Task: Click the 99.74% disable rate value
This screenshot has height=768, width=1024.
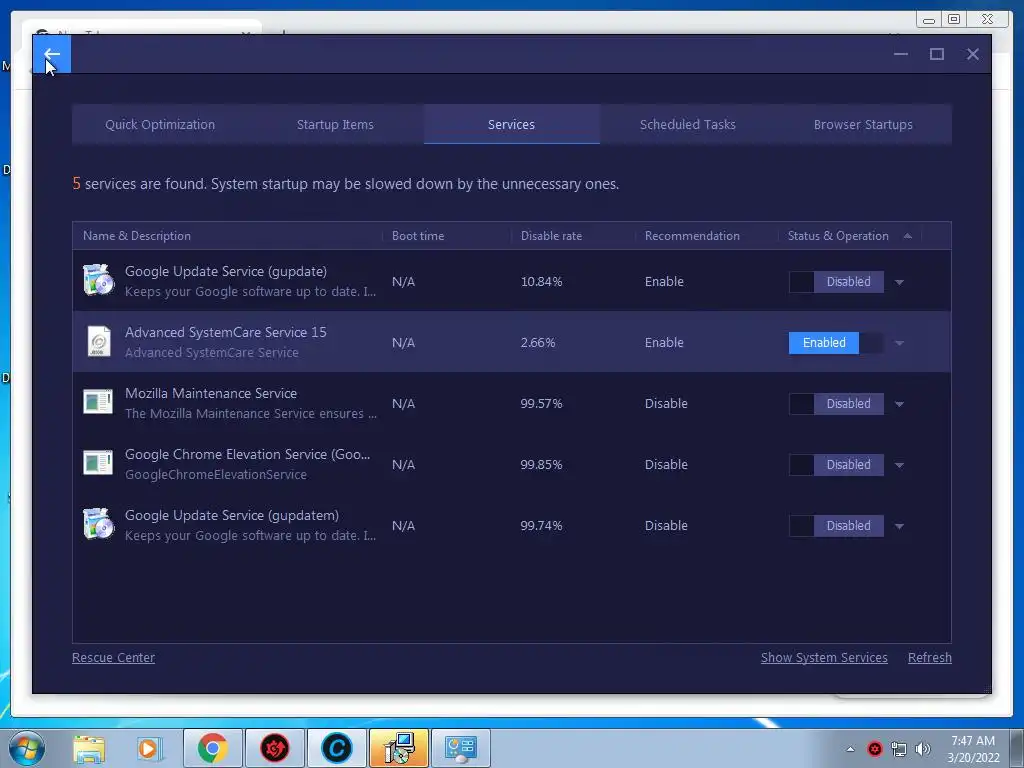Action: [541, 526]
